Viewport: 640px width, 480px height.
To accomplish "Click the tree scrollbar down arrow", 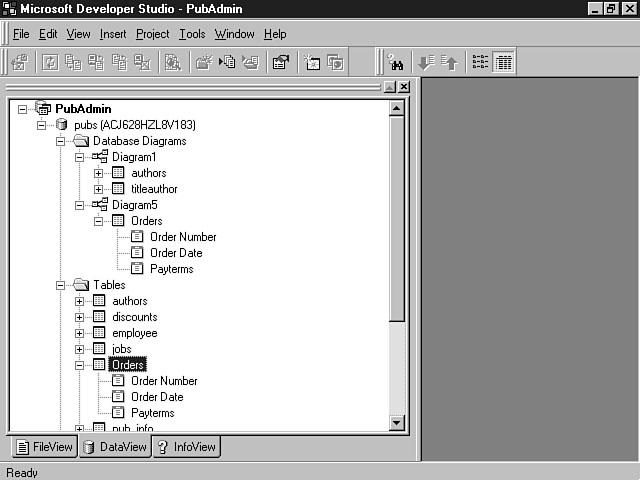I will point(396,423).
